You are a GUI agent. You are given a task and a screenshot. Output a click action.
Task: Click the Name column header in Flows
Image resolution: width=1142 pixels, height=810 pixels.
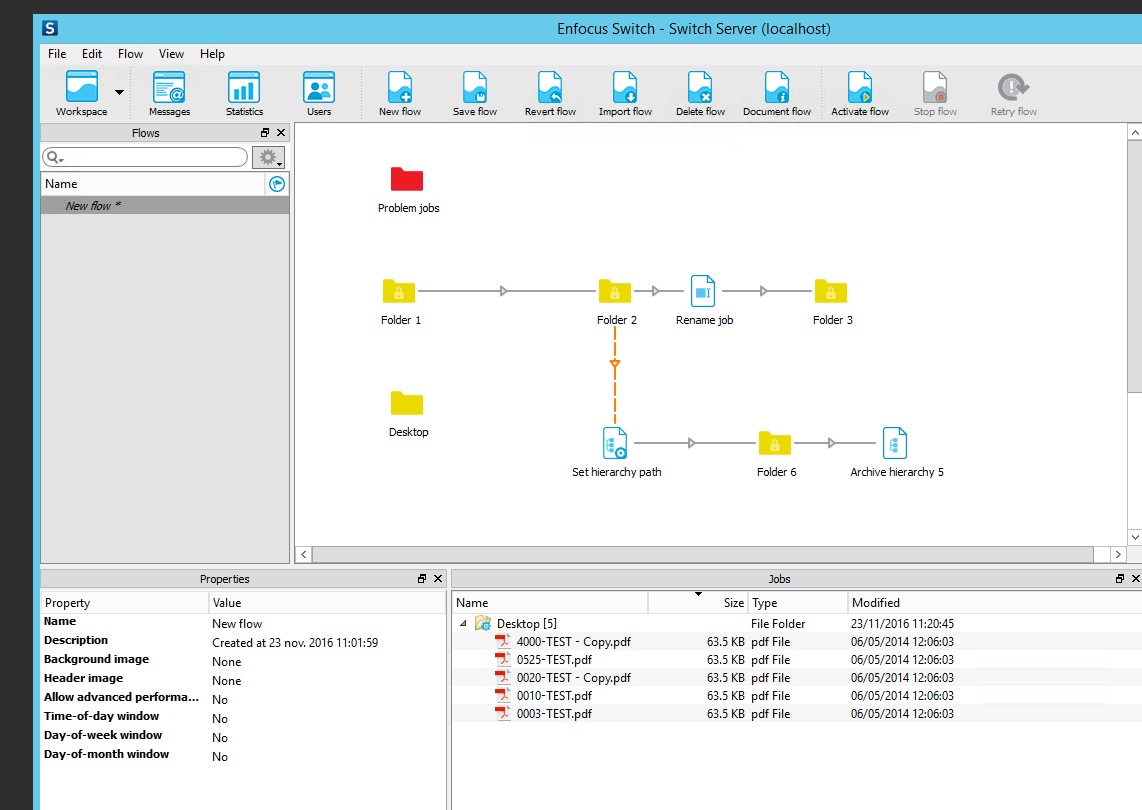point(153,184)
